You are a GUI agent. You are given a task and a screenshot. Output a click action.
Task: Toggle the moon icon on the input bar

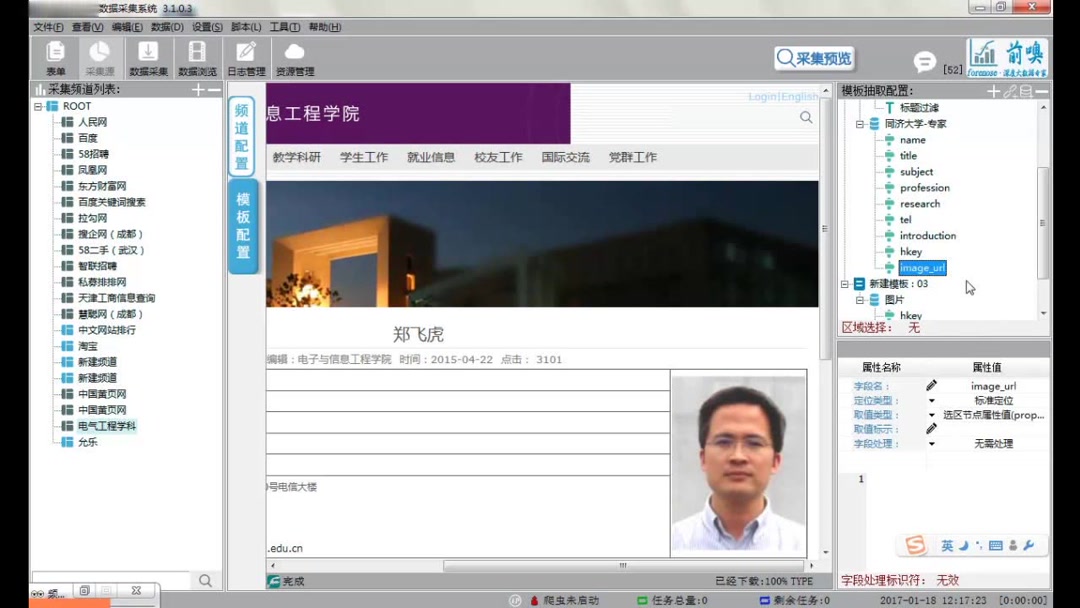click(x=962, y=545)
